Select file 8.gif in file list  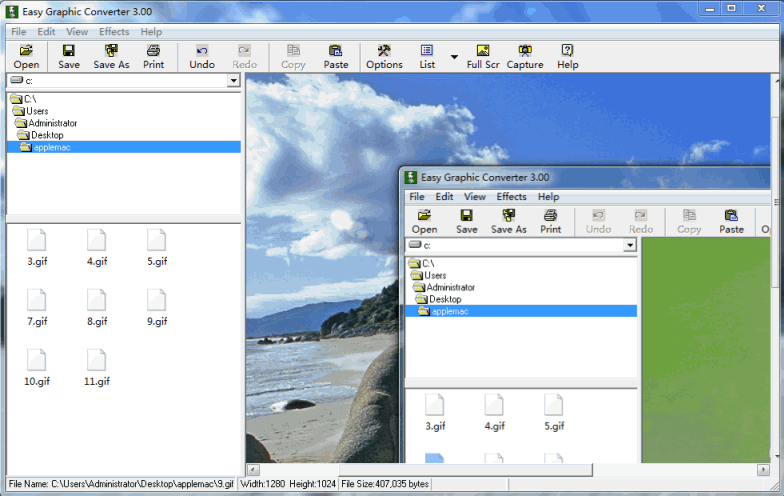(x=96, y=308)
